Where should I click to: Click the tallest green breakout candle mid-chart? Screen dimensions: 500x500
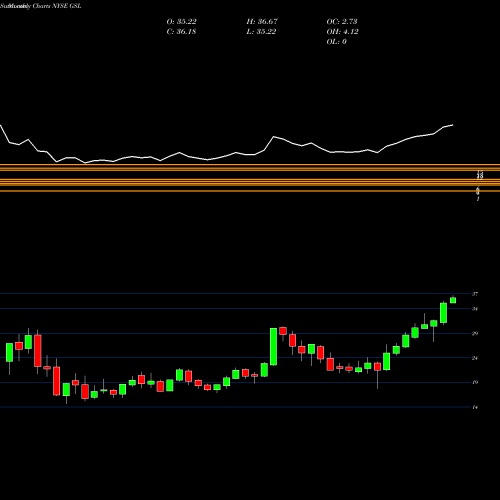273,347
